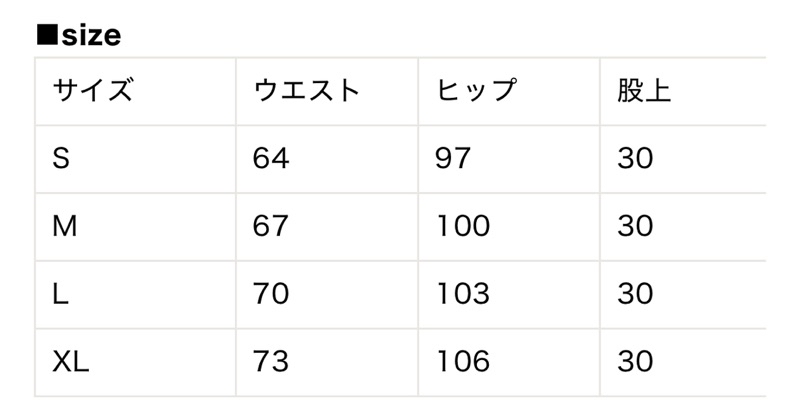Screen dimensions: 800x418
Task: Select the サイズ column header
Action: click(93, 90)
